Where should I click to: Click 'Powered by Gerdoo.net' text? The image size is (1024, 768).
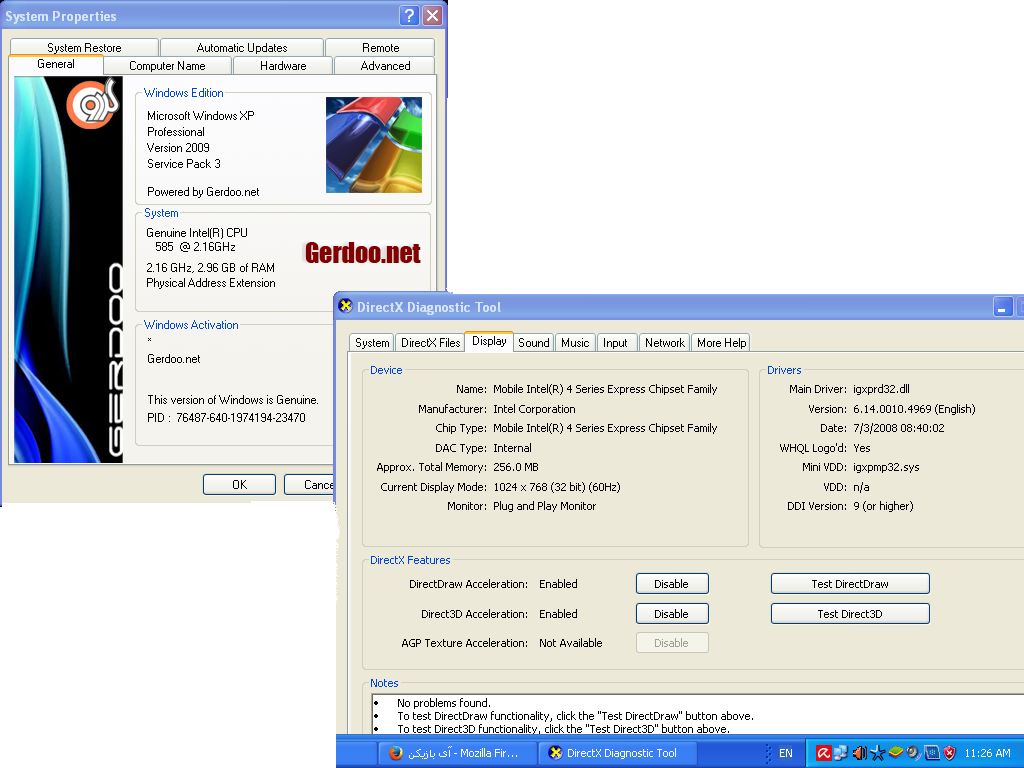tap(203, 192)
